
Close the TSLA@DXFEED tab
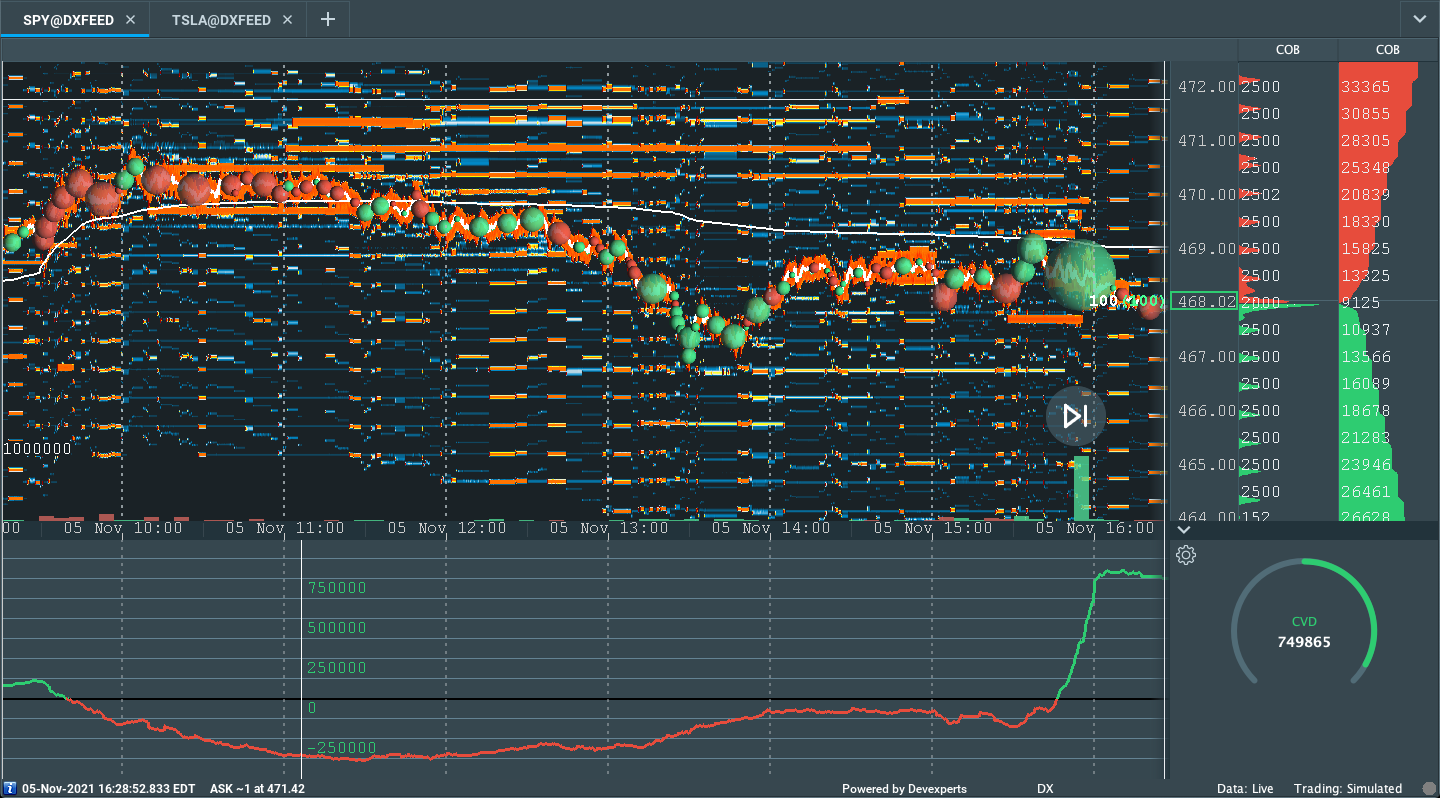click(287, 20)
